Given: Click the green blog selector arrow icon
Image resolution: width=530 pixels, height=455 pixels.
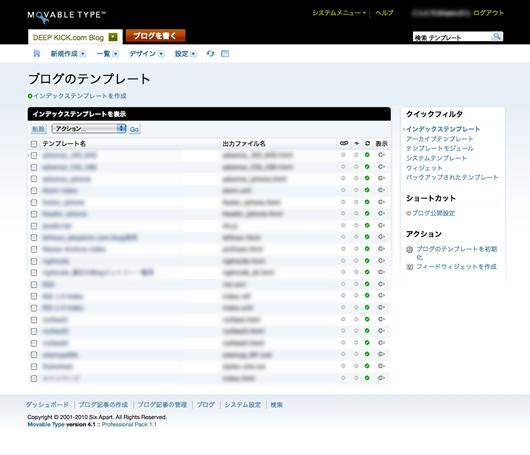Looking at the screenshot, I should click(113, 37).
